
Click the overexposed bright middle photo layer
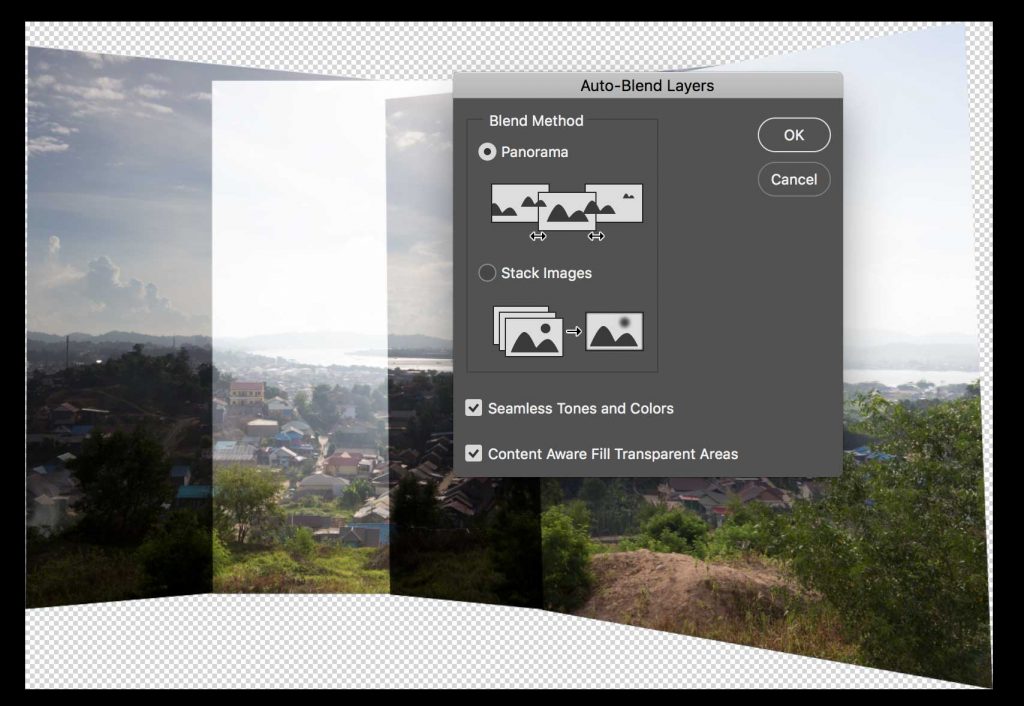(x=300, y=209)
